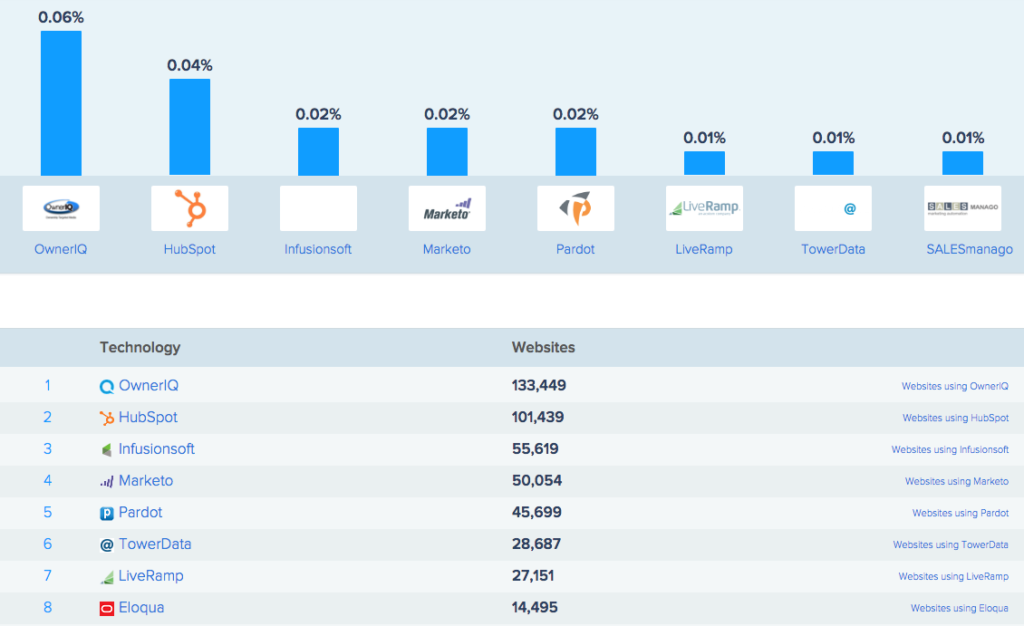The height and width of the screenshot is (626, 1024).
Task: Click the website count 28,687
Action: pyautogui.click(x=536, y=544)
